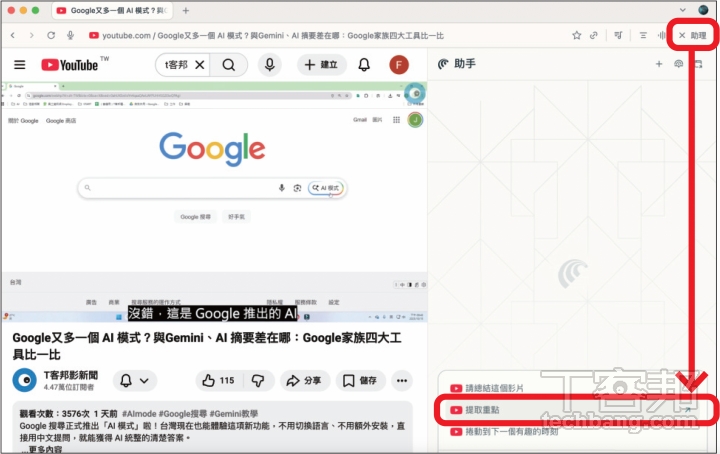Expand description with ...更多內容

point(41,449)
